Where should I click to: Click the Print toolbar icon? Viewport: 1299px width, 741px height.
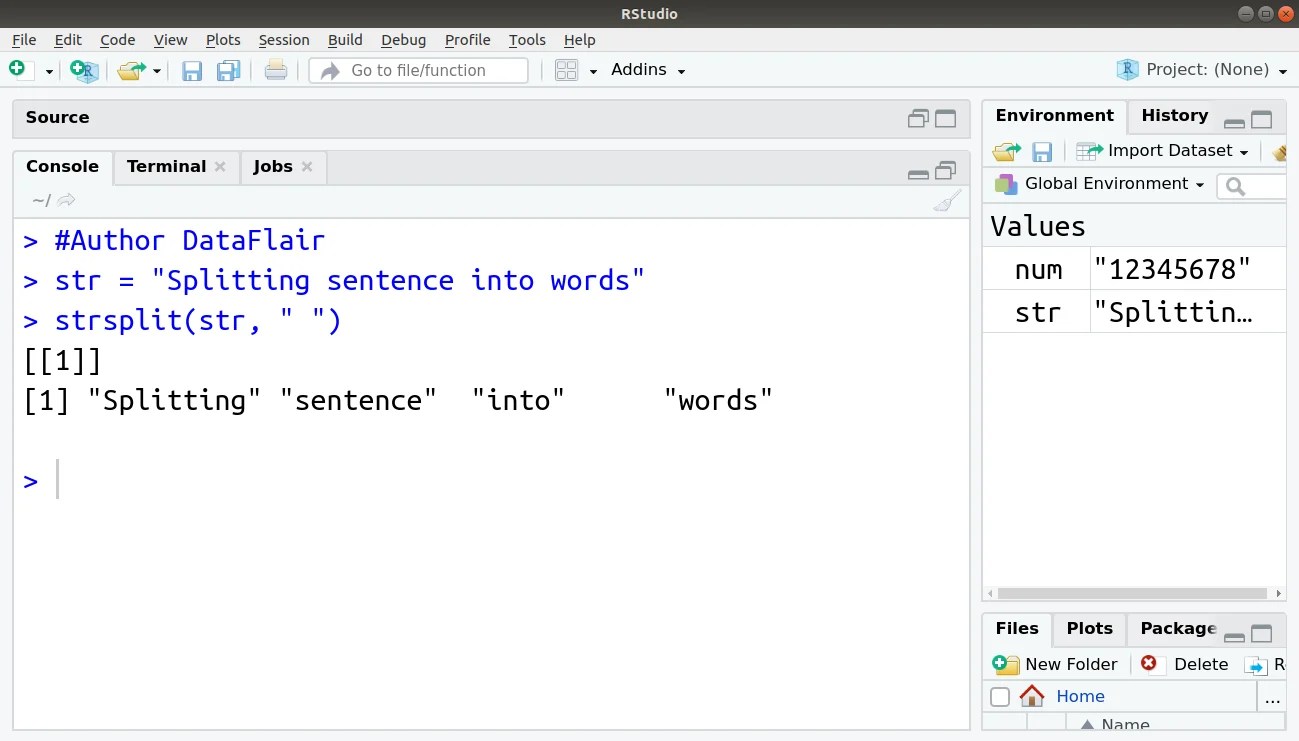point(276,69)
